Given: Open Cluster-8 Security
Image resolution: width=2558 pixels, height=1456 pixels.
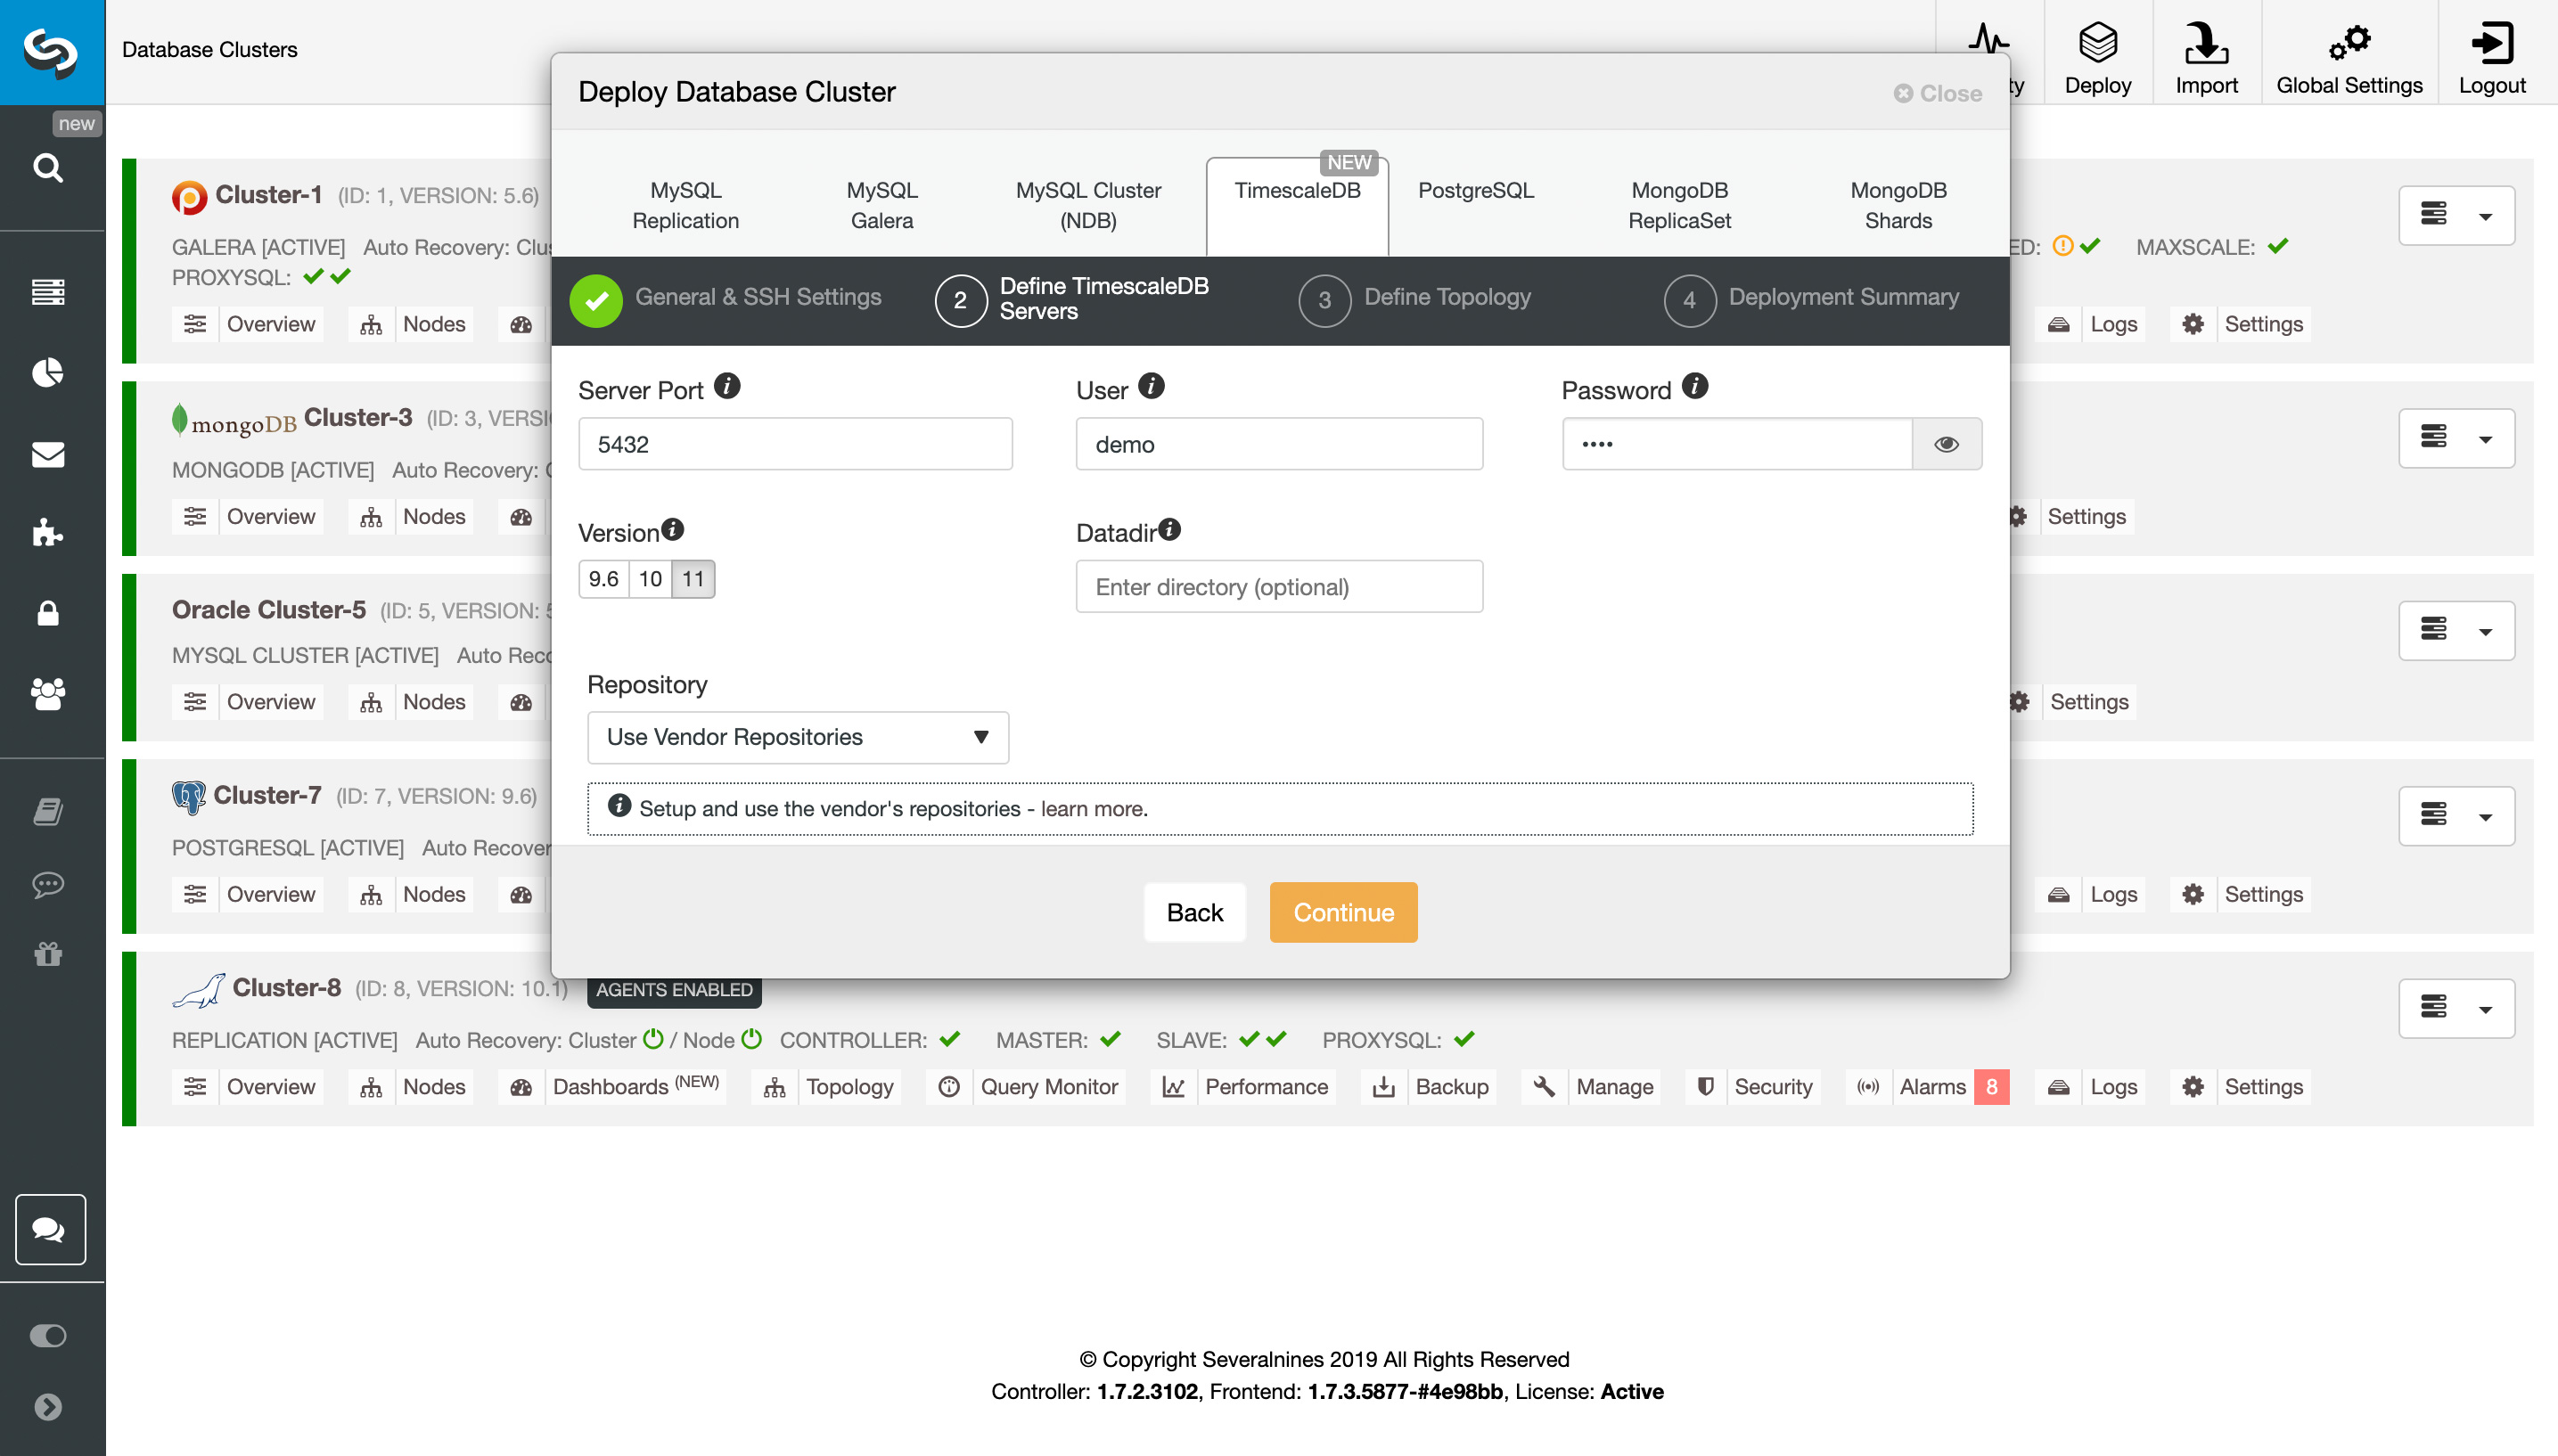Looking at the screenshot, I should click(x=1752, y=1087).
